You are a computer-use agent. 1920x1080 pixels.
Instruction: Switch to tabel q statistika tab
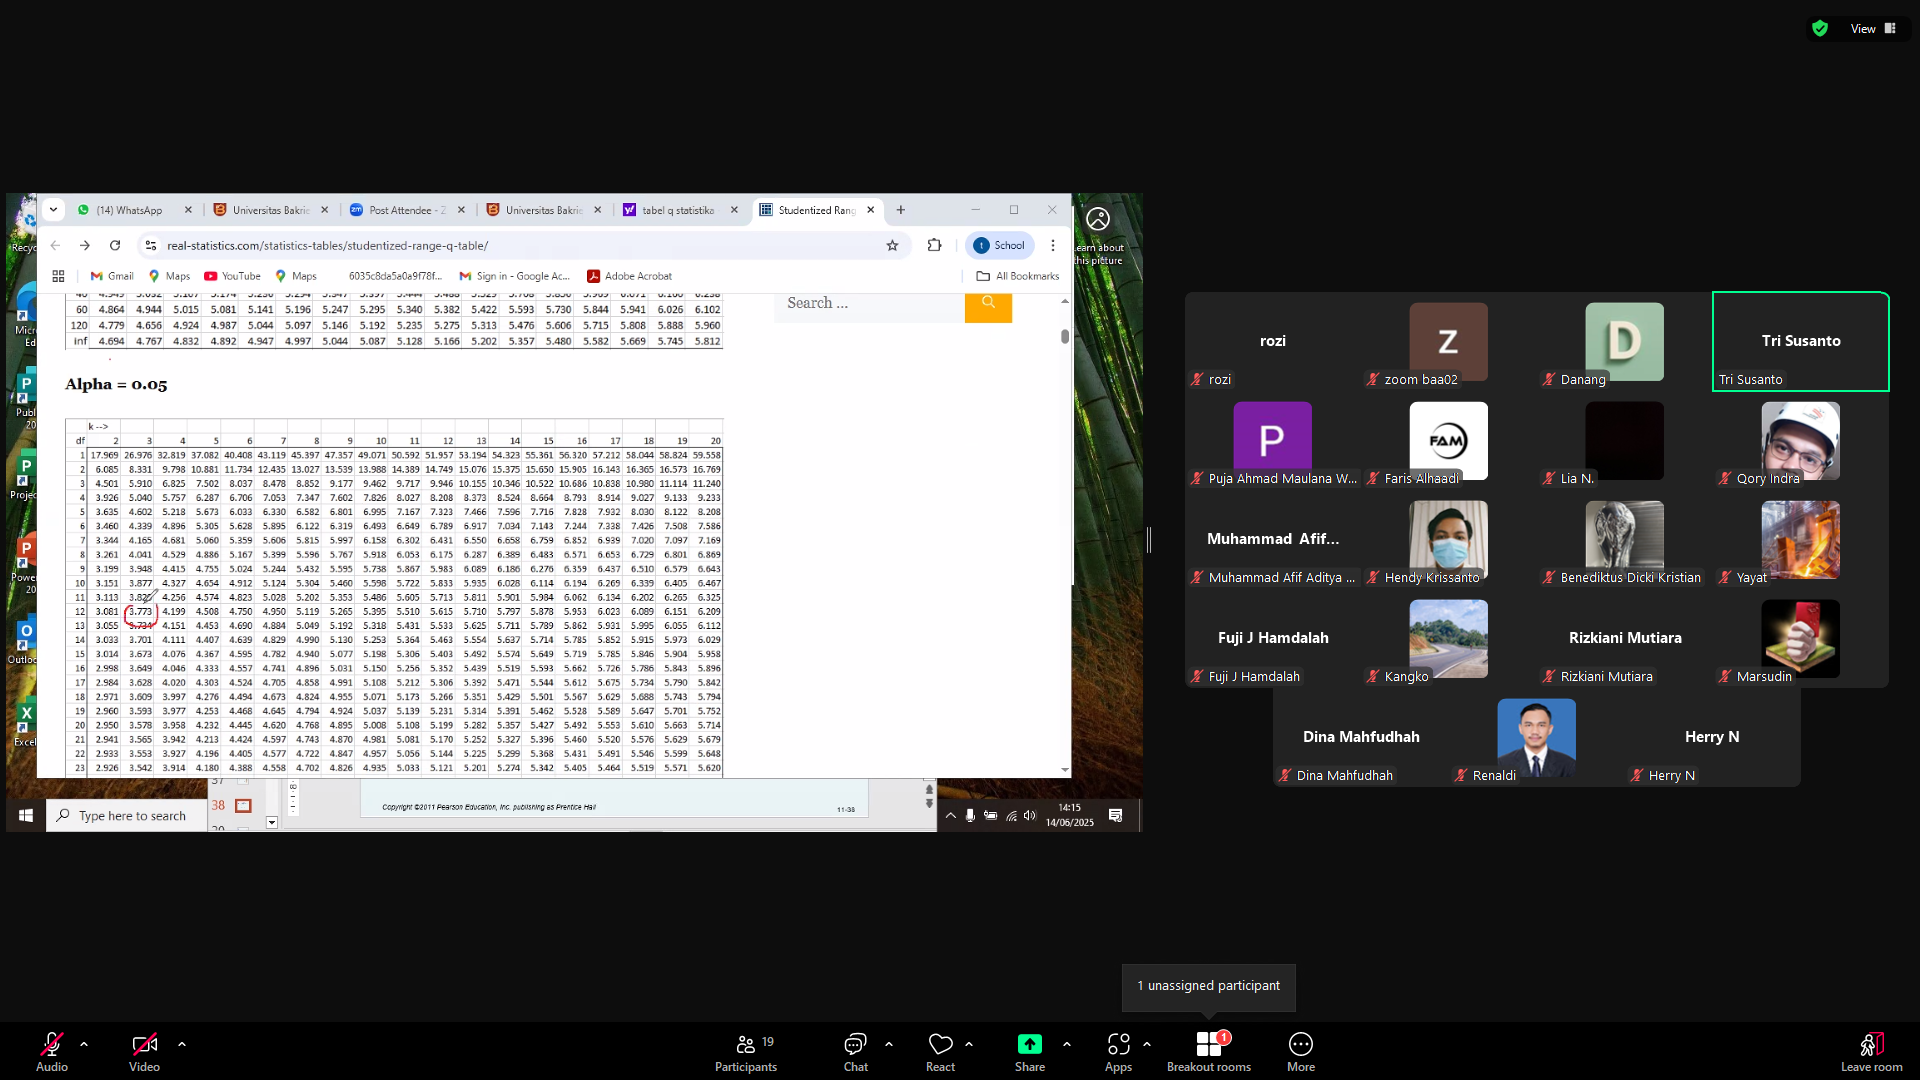pyautogui.click(x=680, y=210)
